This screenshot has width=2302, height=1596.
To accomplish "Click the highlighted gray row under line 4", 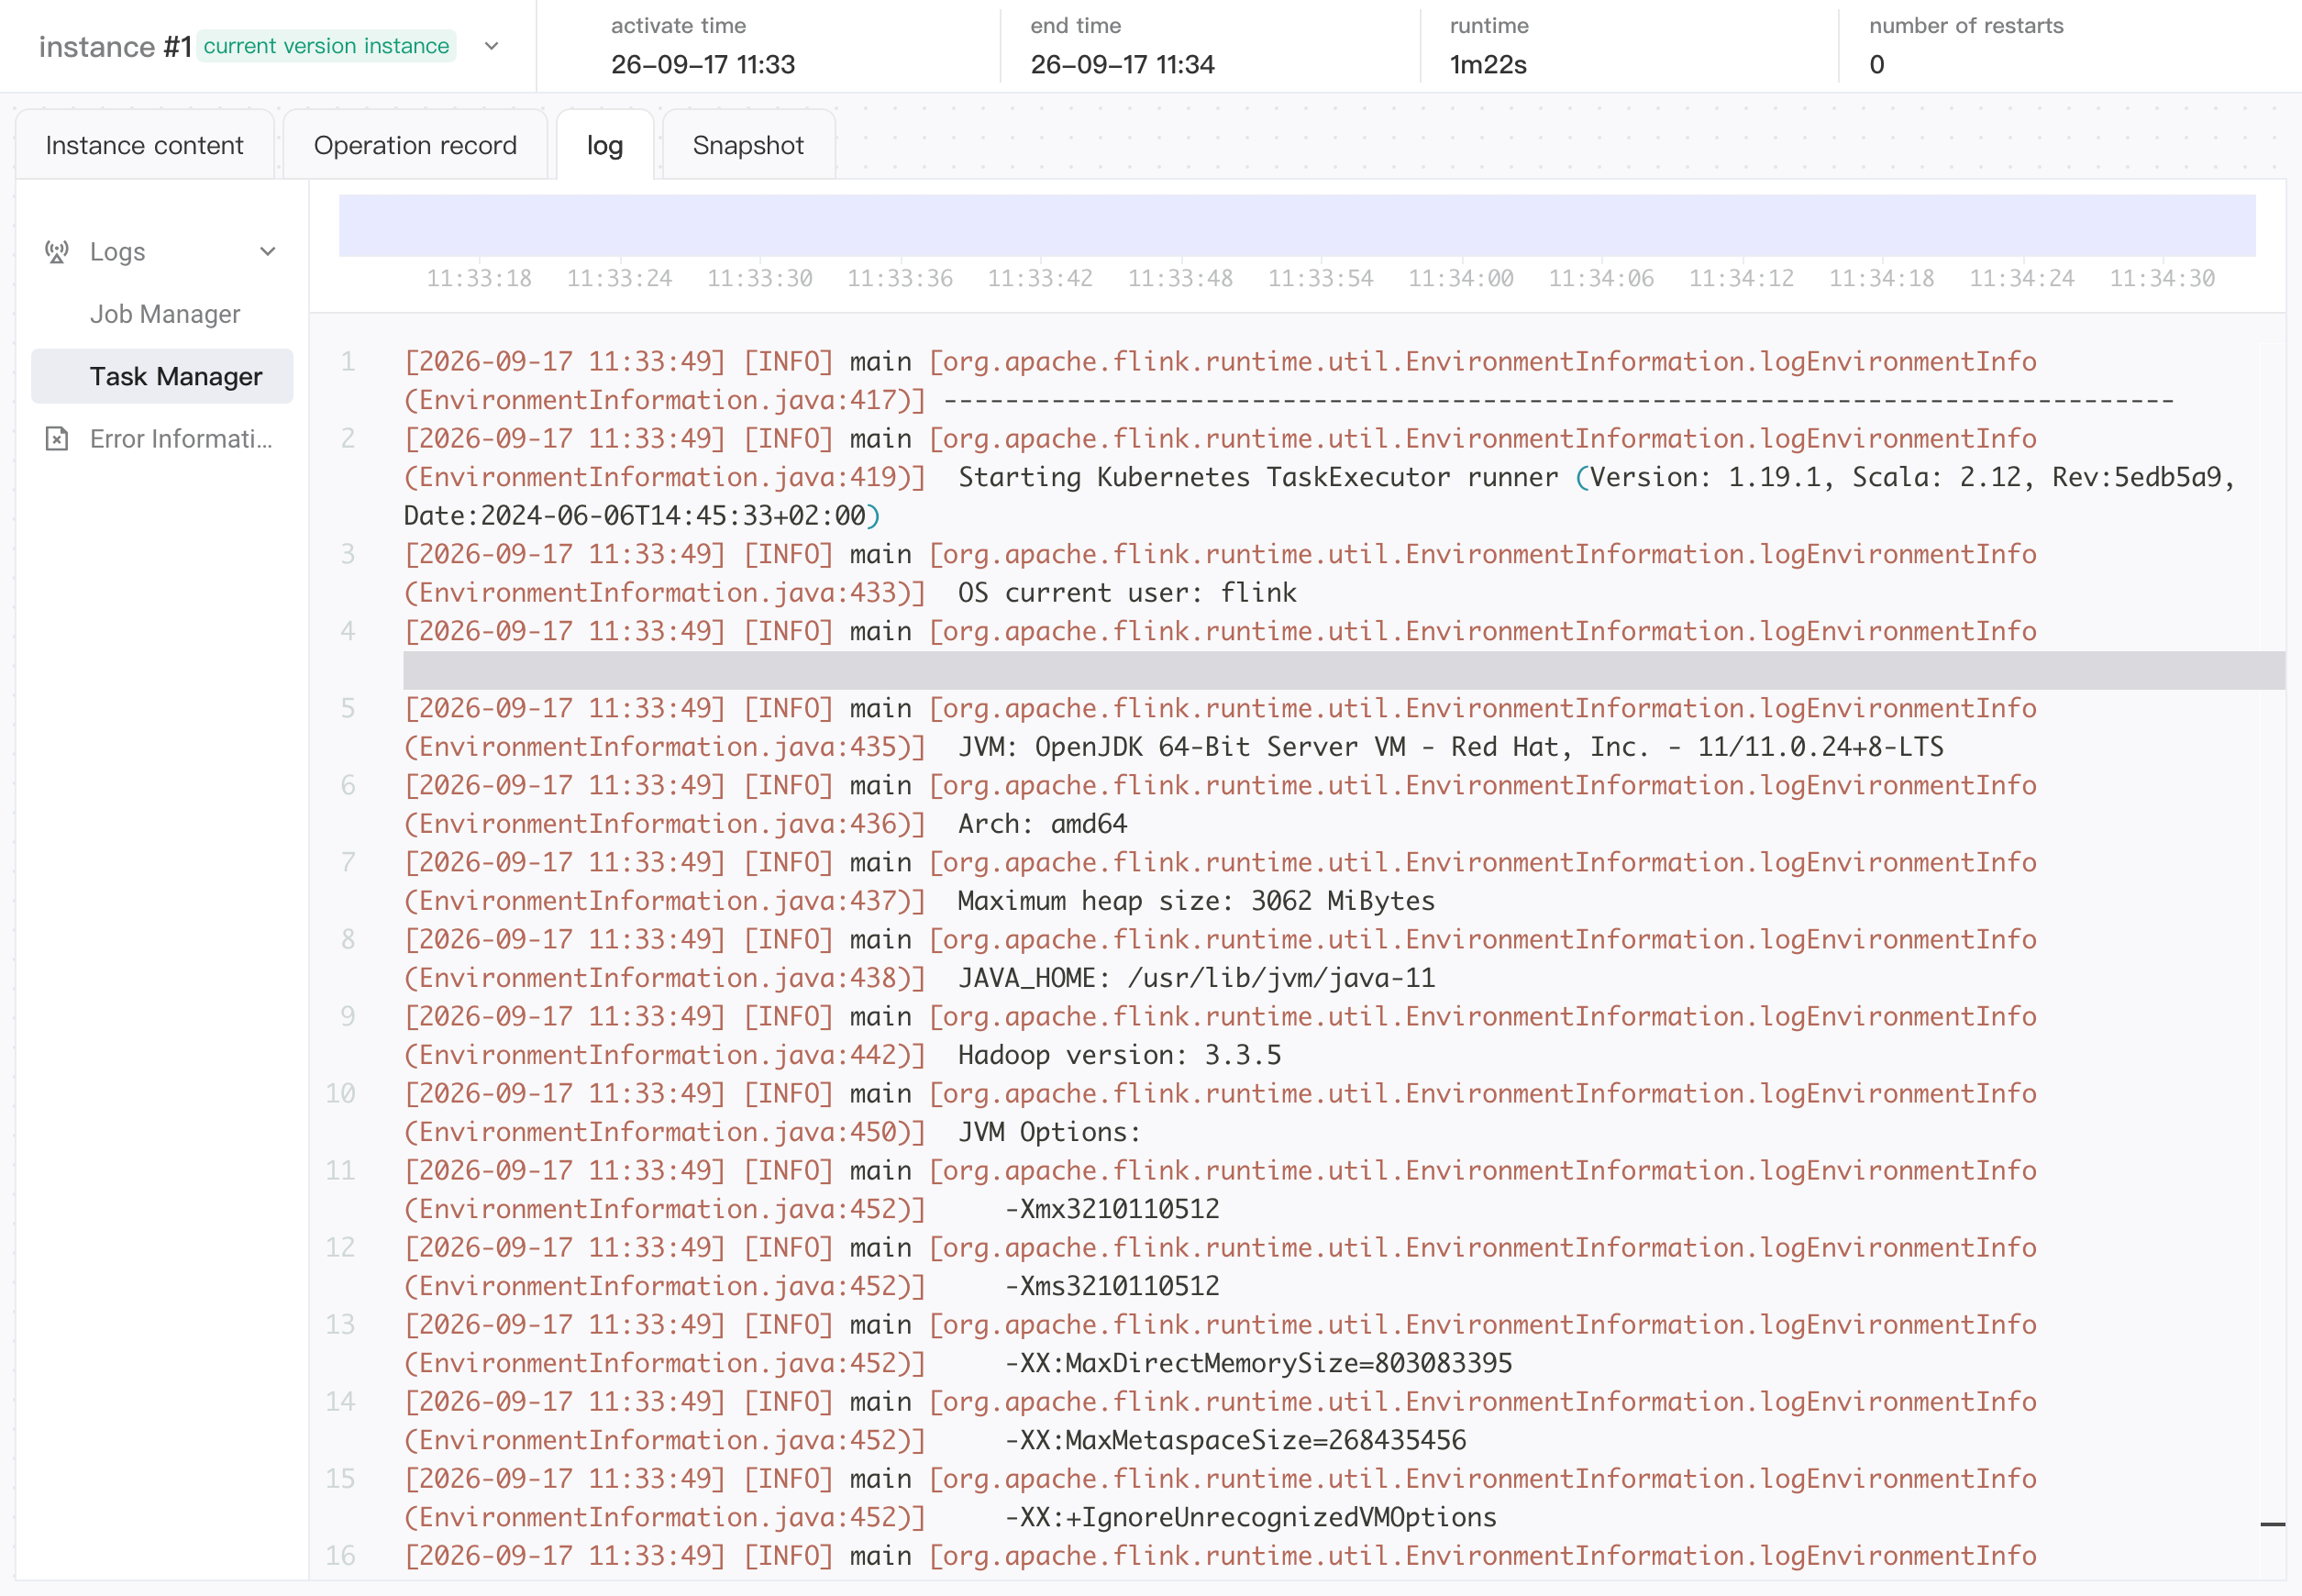I will coord(1343,670).
